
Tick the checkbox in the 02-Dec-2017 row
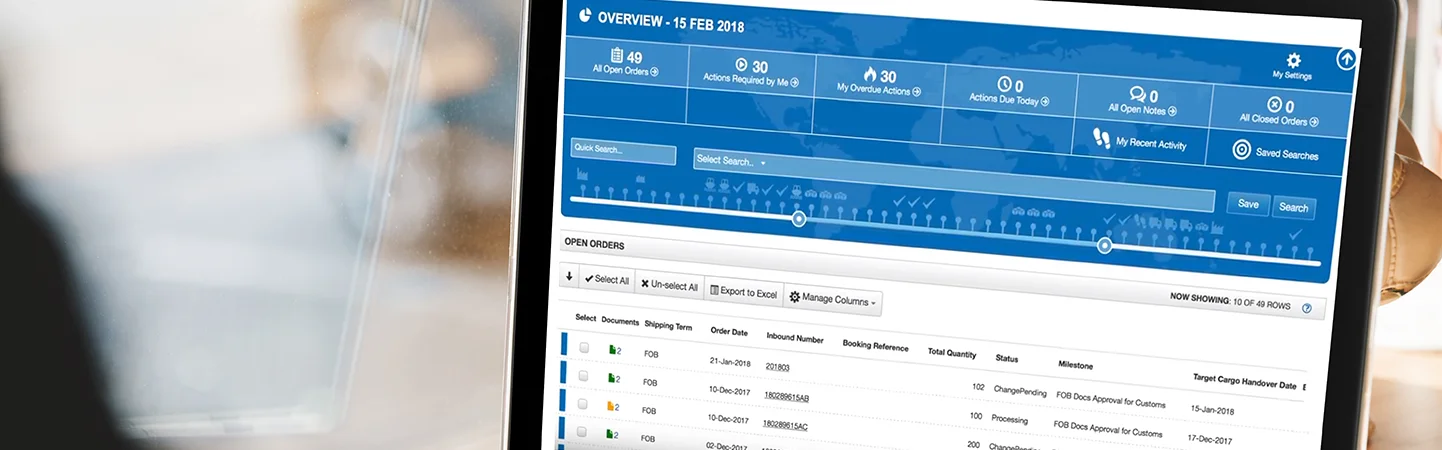(582, 431)
